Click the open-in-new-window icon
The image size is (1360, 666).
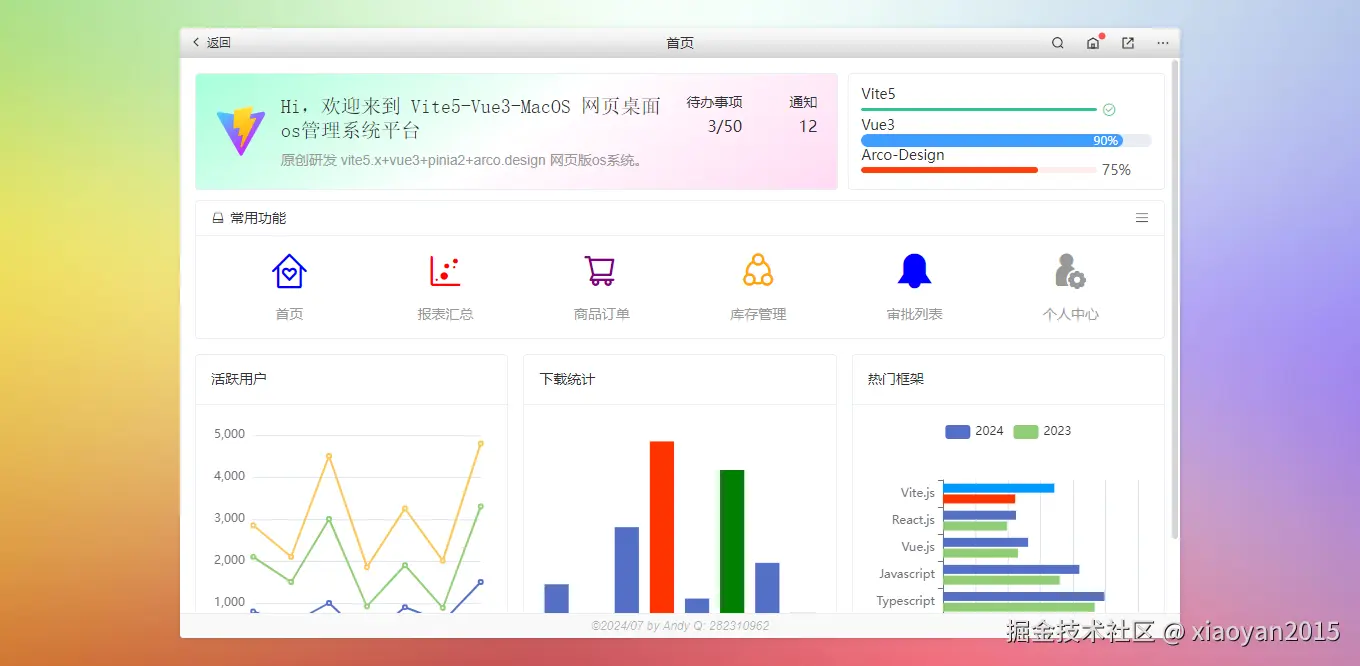click(x=1128, y=43)
